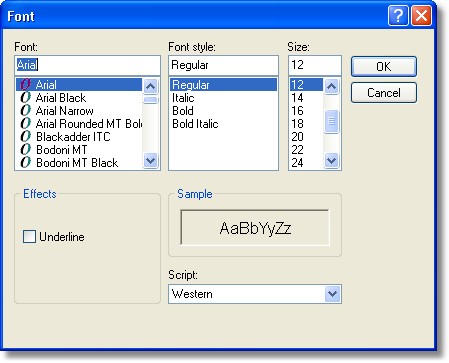
Task: Click the font list scroll up arrow
Action: (150, 87)
